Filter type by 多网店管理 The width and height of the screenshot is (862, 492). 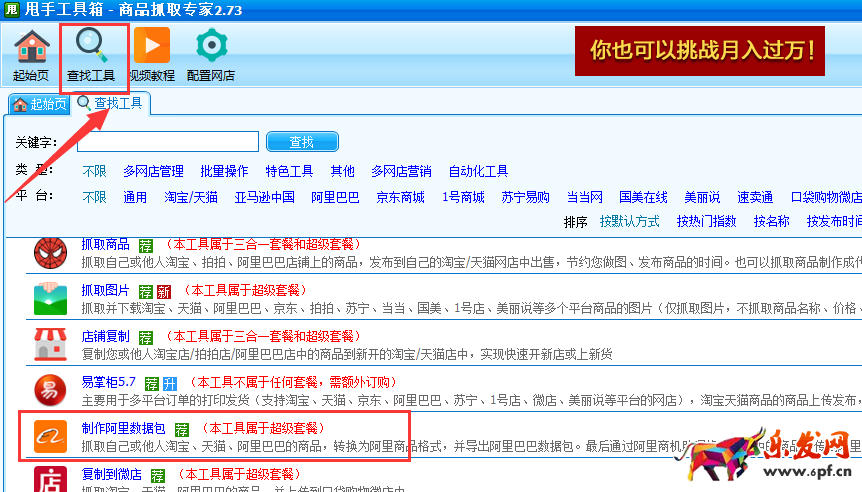click(x=153, y=172)
